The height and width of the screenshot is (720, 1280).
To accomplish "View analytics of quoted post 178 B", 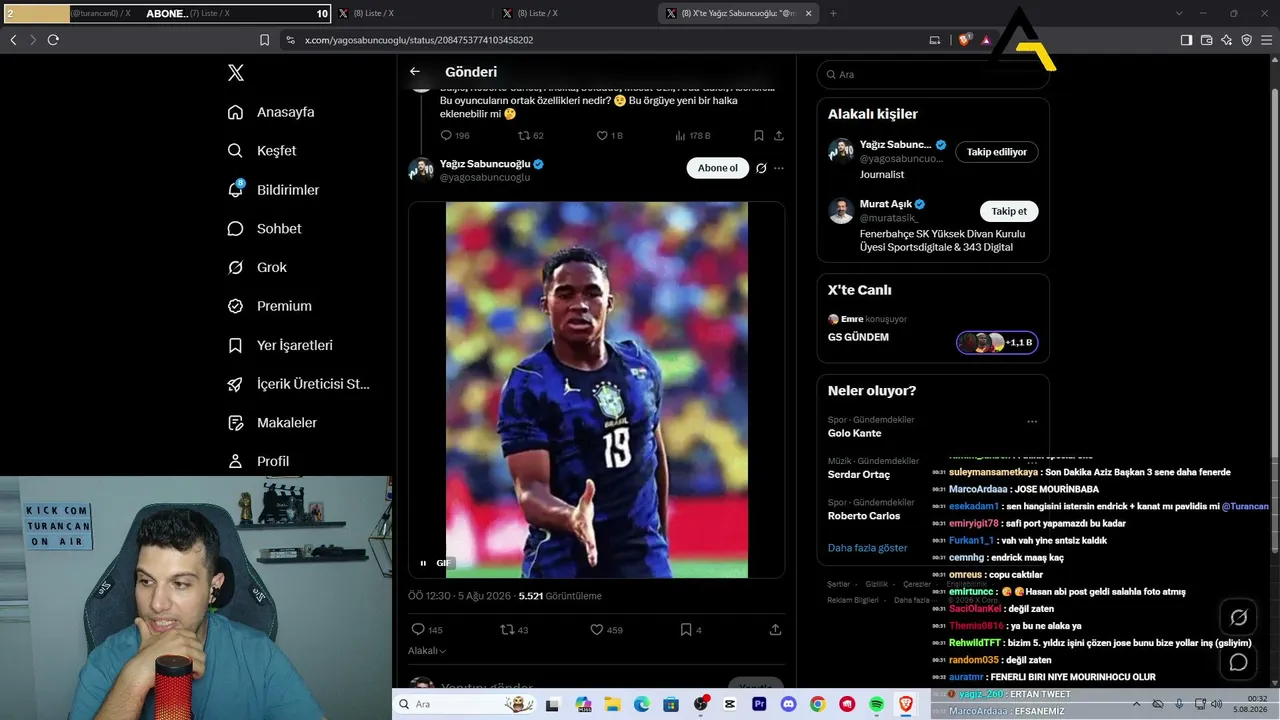I will click(x=693, y=135).
